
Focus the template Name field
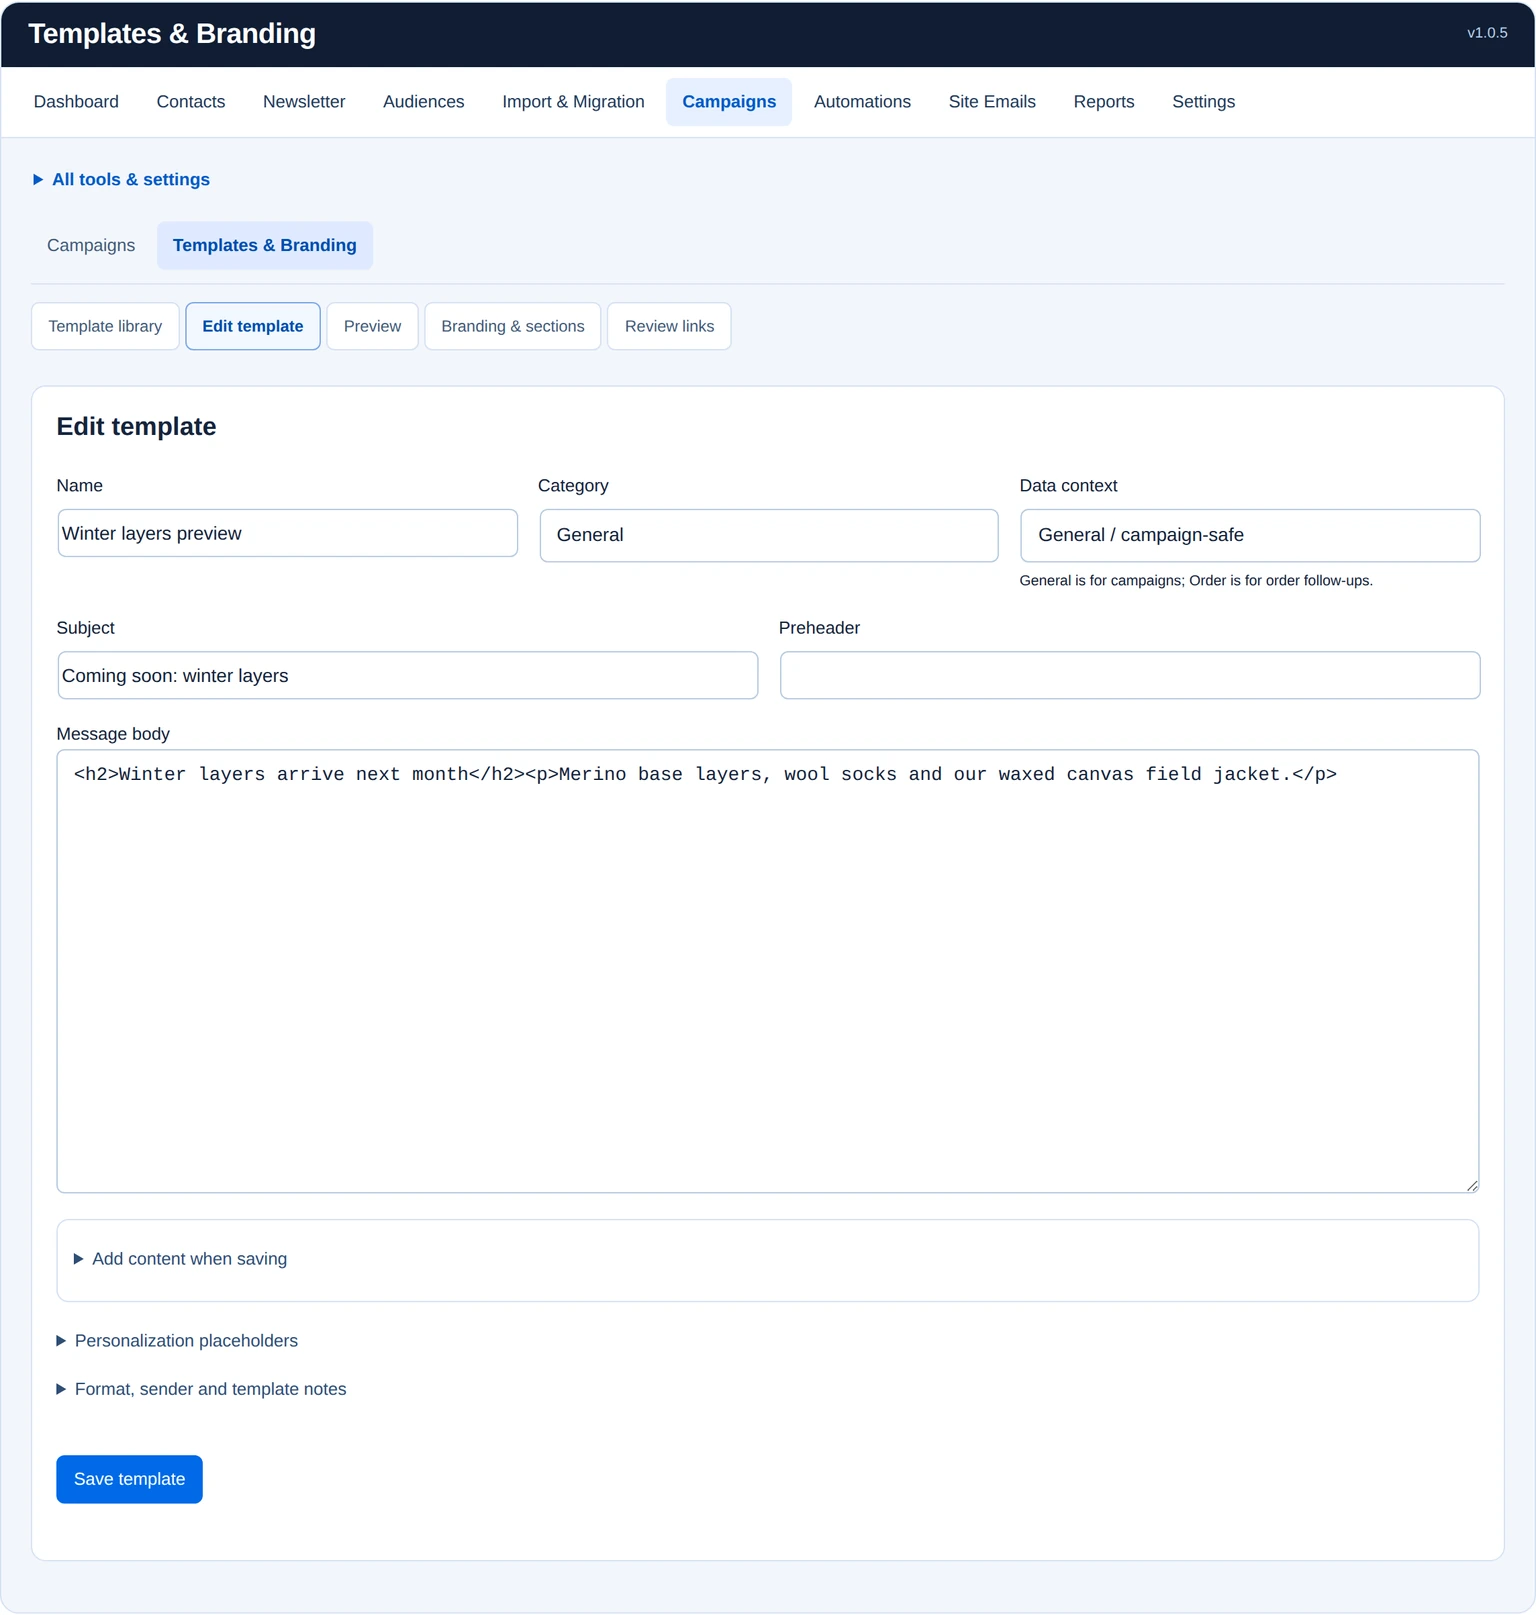coord(288,533)
